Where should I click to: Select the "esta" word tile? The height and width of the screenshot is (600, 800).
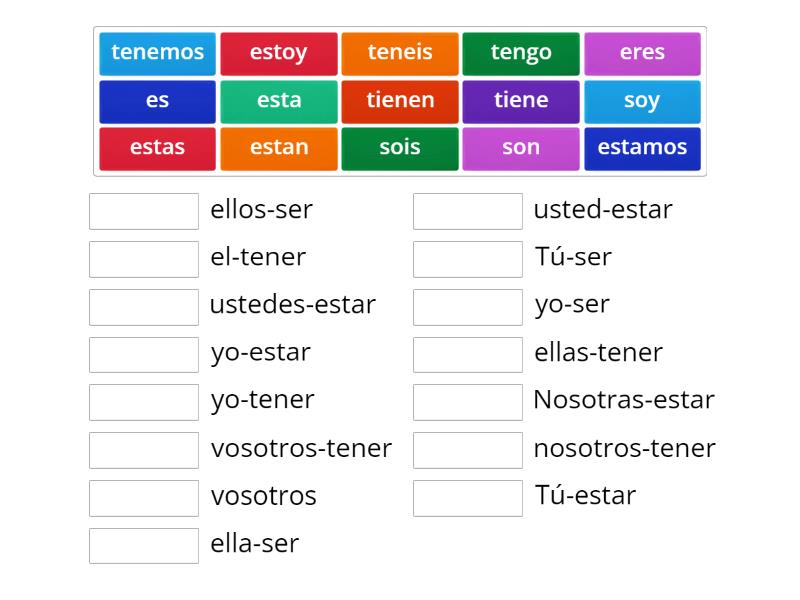(x=279, y=100)
